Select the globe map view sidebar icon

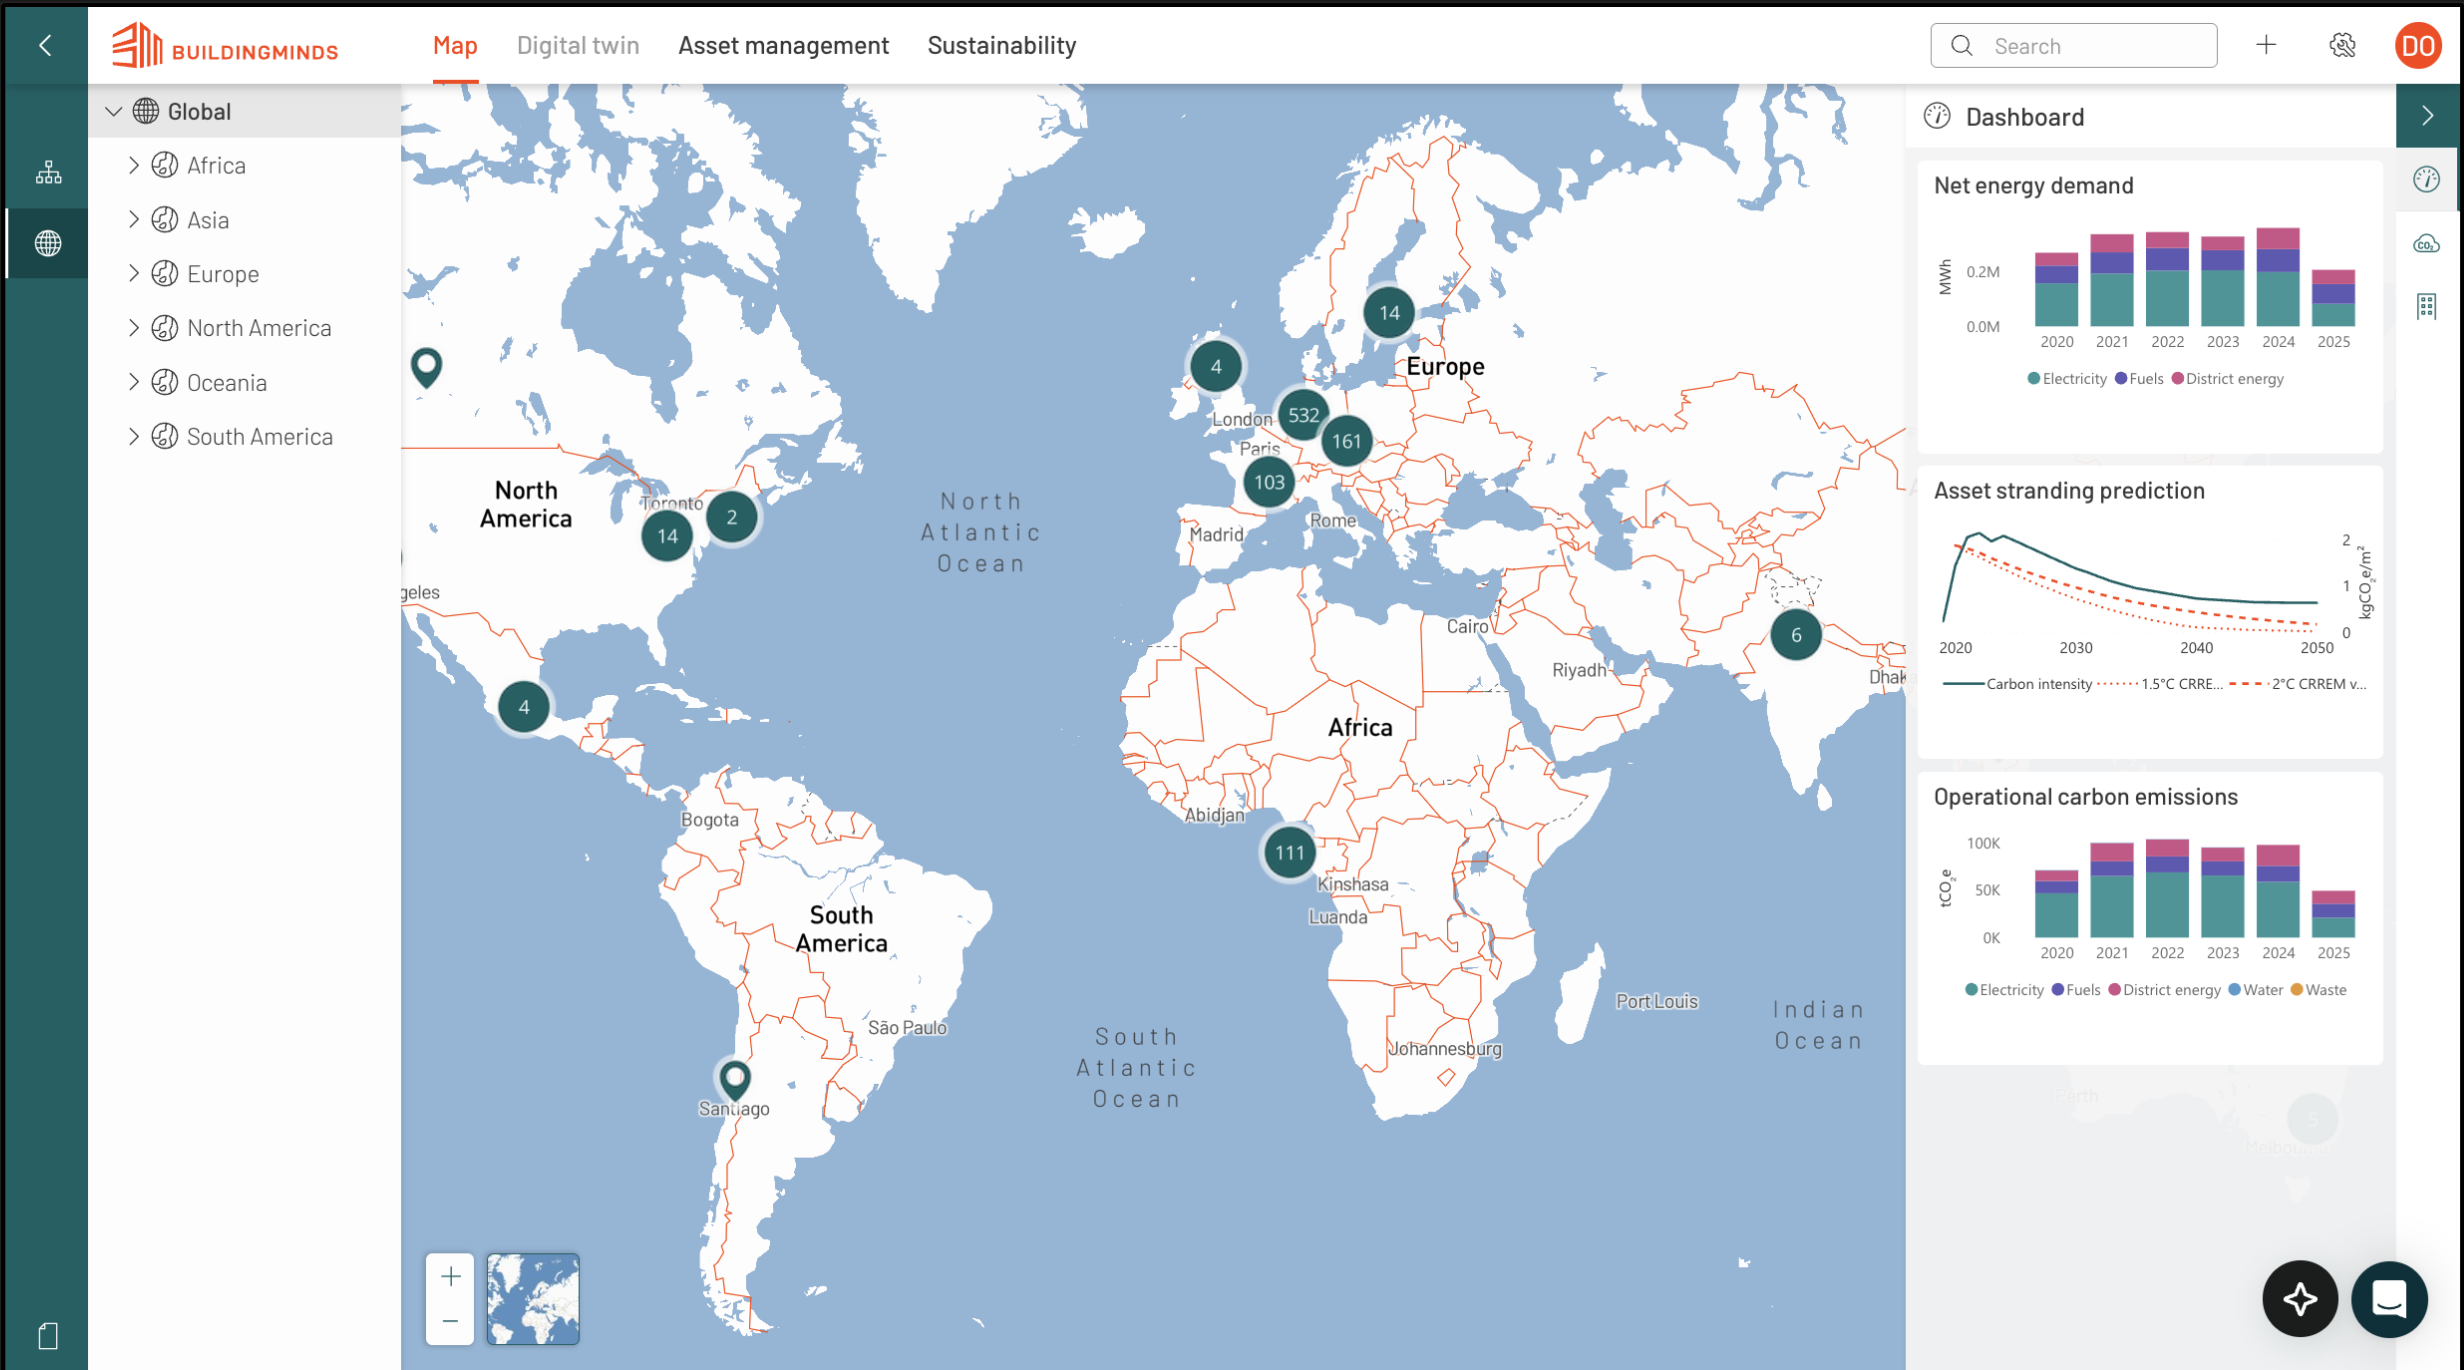click(48, 243)
